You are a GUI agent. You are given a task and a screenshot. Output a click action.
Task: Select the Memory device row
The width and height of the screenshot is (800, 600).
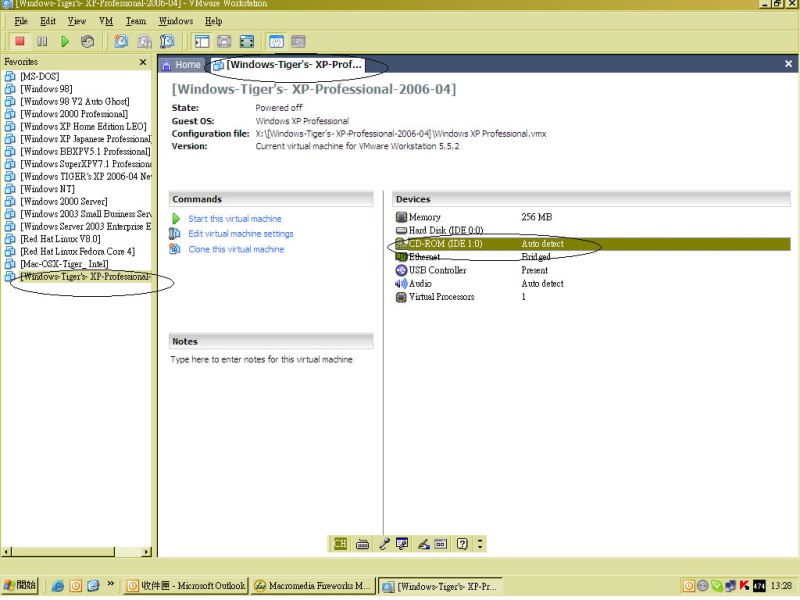point(592,217)
